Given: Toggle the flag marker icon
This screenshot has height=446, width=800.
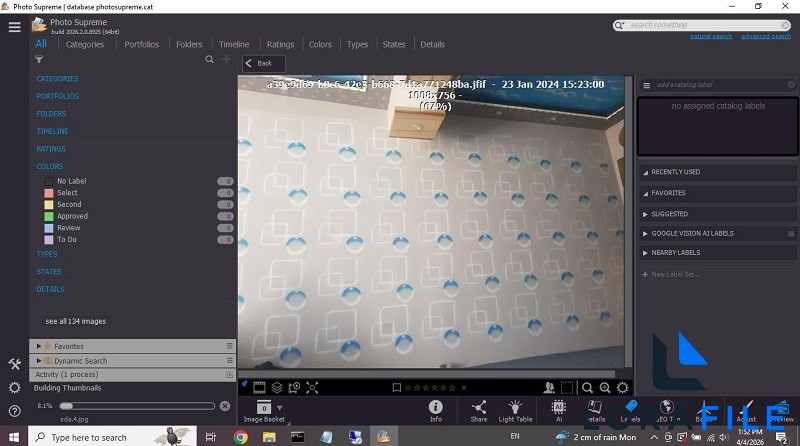Looking at the screenshot, I should [x=396, y=388].
